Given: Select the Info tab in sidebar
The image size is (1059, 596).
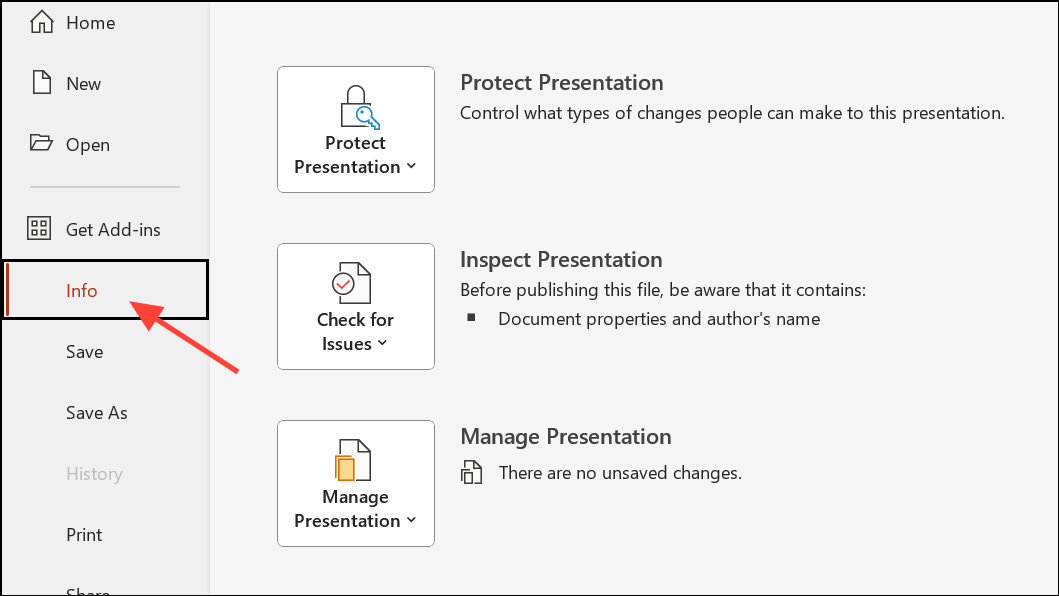Looking at the screenshot, I should coord(82,290).
